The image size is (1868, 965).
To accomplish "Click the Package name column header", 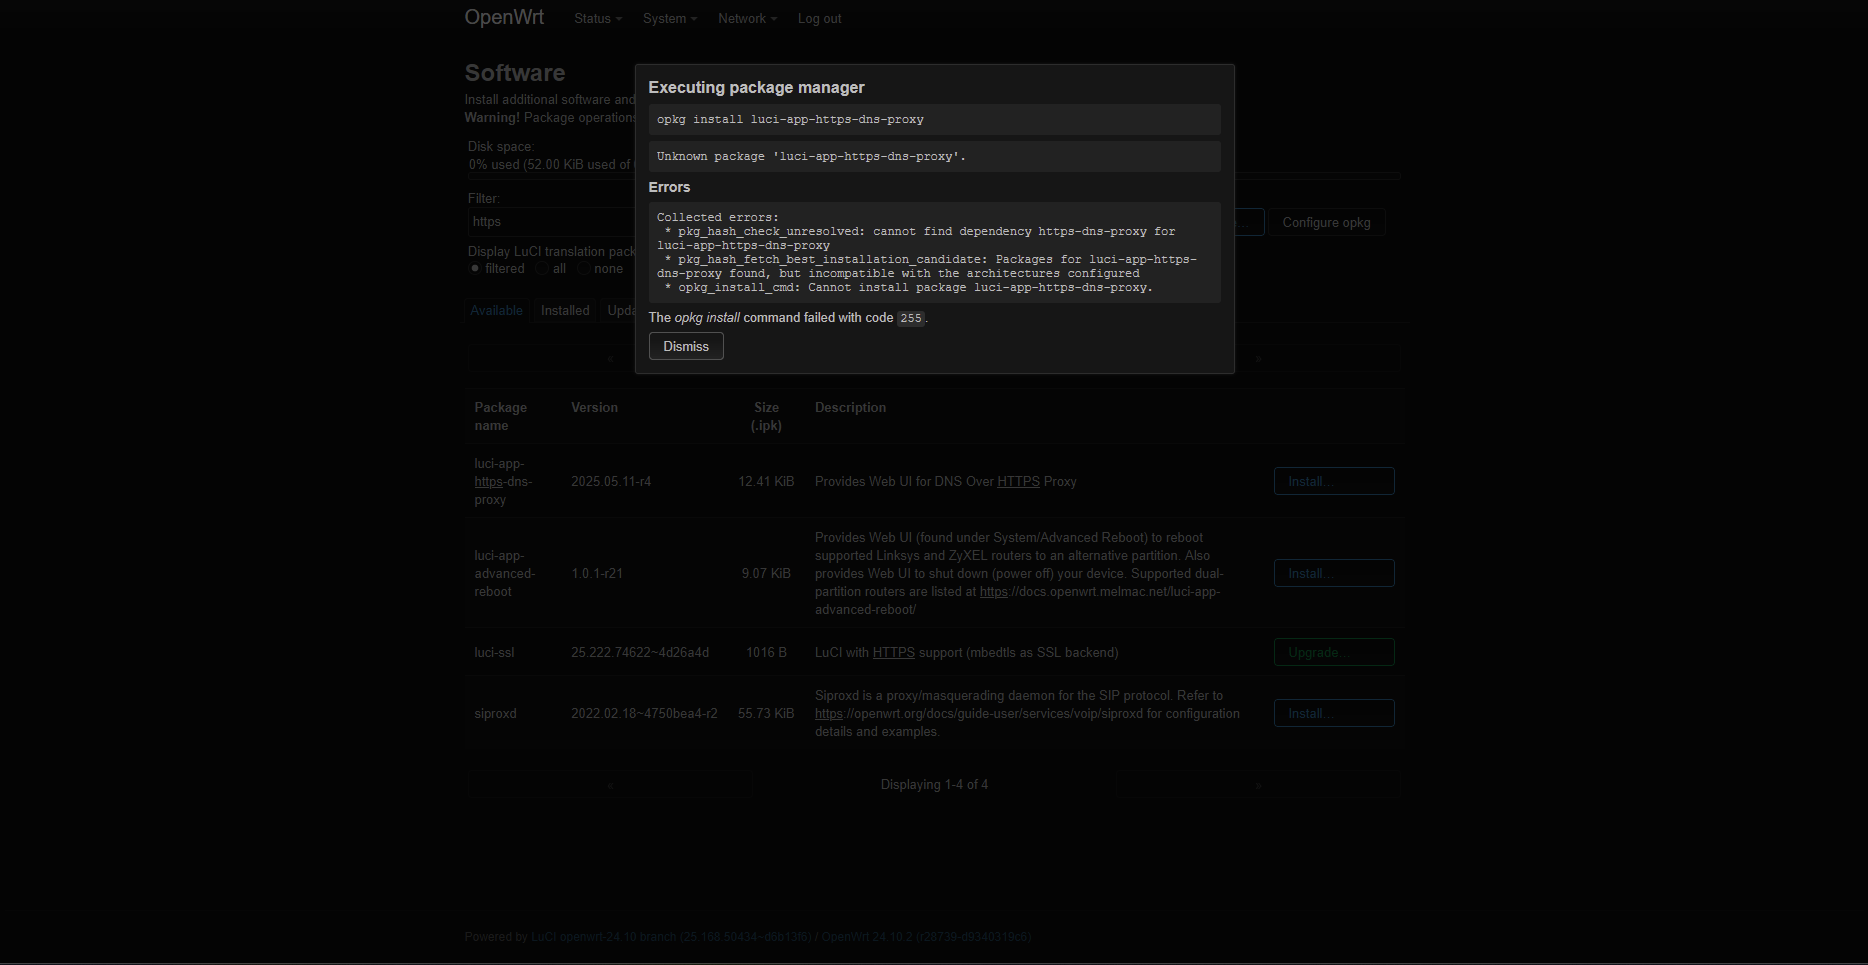I will click(500, 416).
